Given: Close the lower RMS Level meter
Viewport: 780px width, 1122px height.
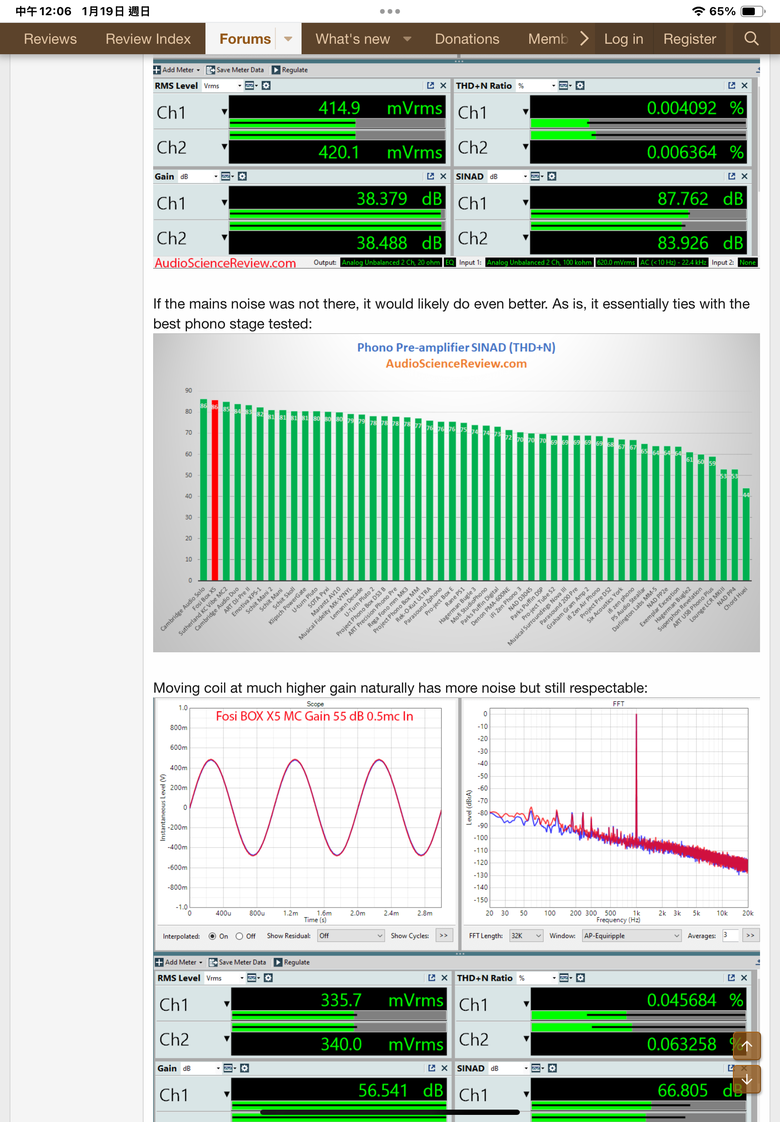Looking at the screenshot, I should click(444, 977).
